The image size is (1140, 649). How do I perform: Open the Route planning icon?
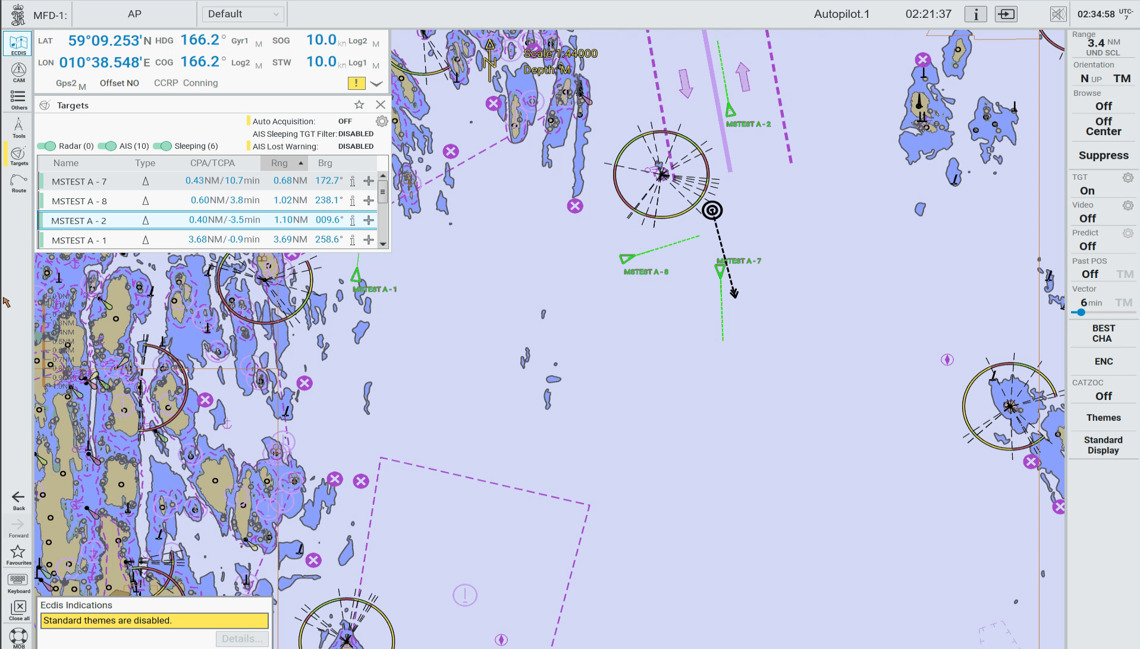(18, 182)
